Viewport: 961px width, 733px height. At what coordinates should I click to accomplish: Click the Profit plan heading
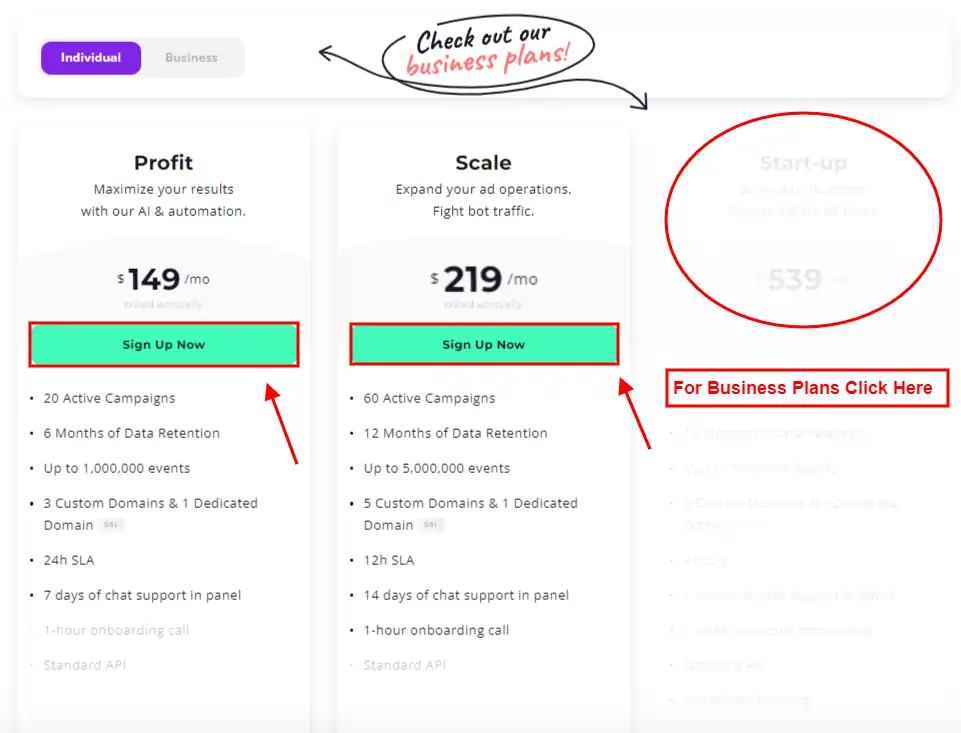click(163, 163)
